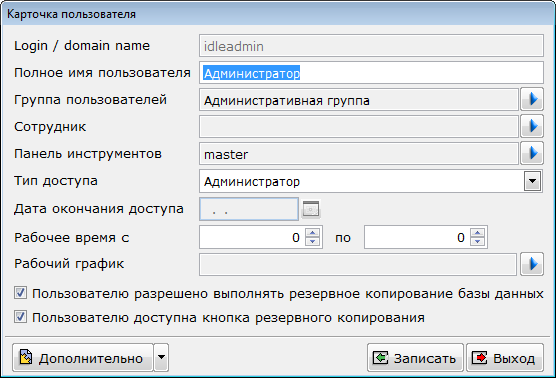
Task: Toggle backup button availability checkbox
Action: [x=20, y=317]
